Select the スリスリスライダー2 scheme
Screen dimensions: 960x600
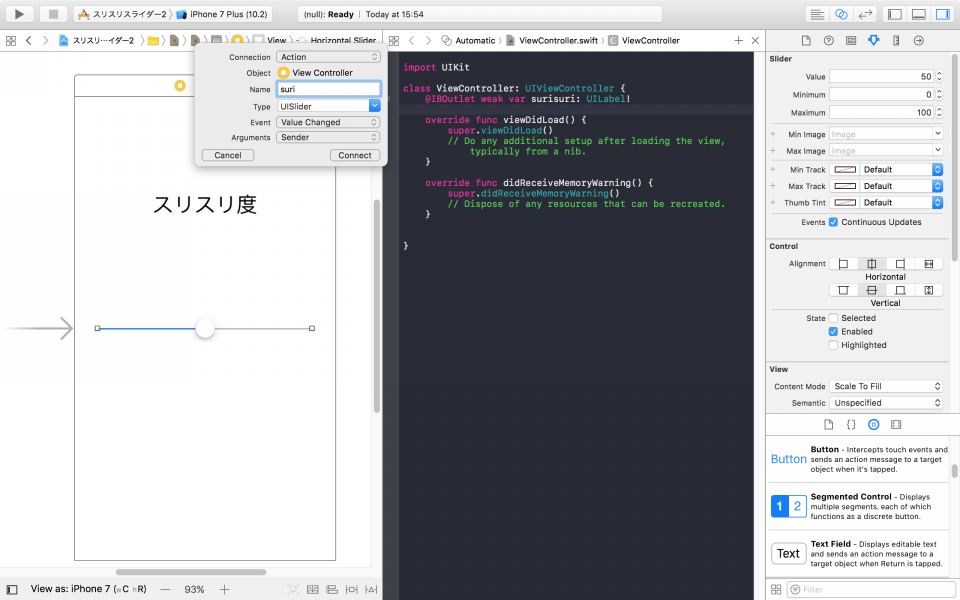pos(122,14)
